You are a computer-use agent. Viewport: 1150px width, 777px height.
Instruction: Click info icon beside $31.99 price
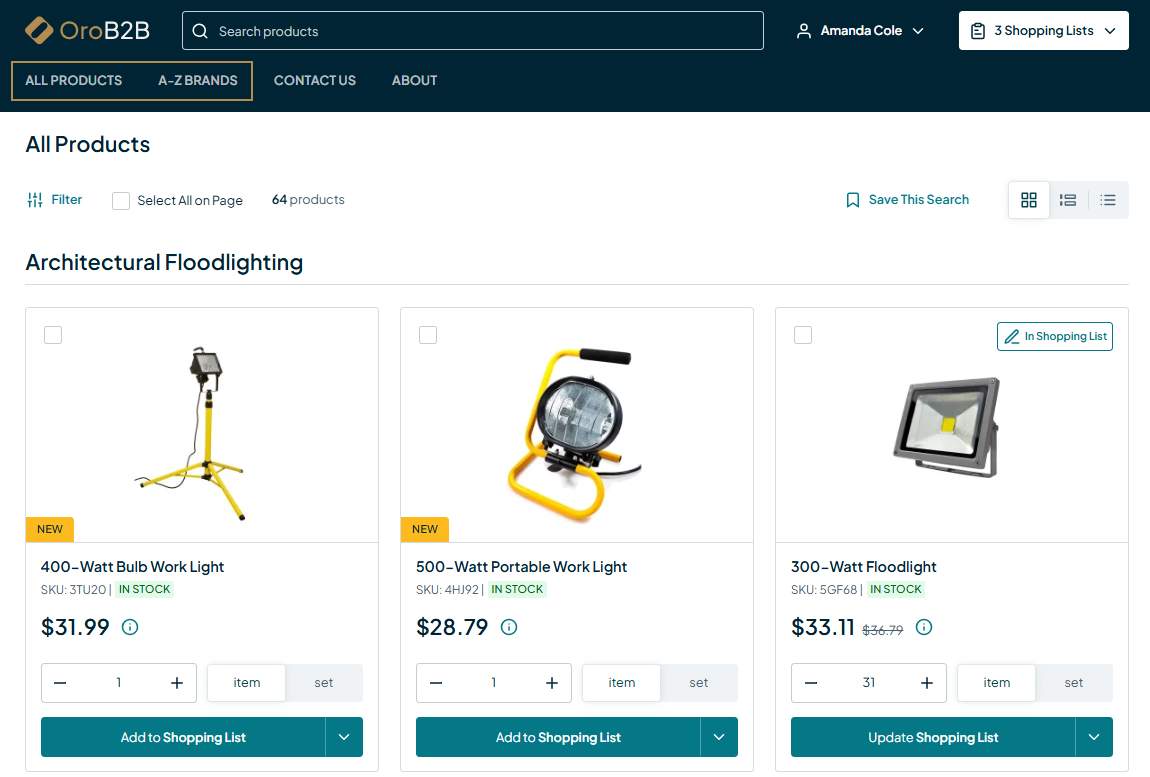(130, 627)
